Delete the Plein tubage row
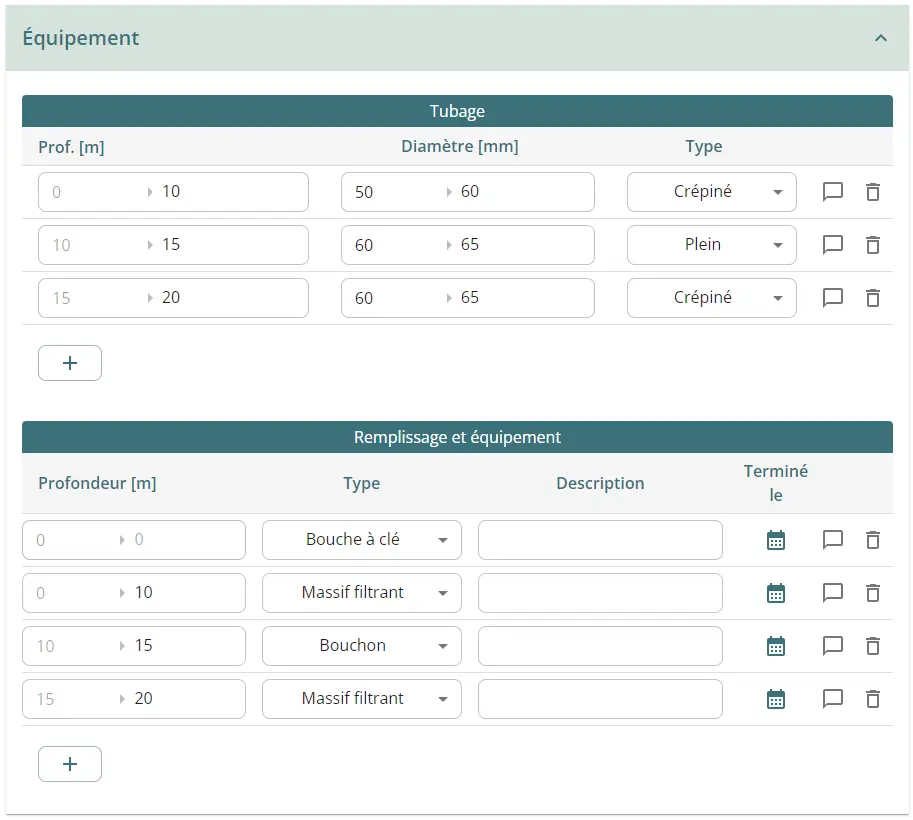Screen dimensions: 913x820 point(872,245)
